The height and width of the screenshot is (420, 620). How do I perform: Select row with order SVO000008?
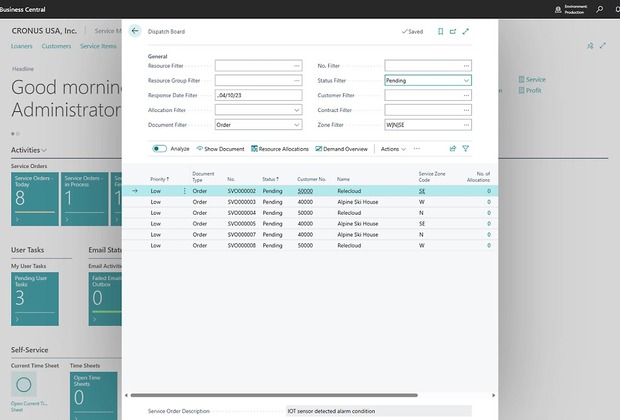point(310,246)
